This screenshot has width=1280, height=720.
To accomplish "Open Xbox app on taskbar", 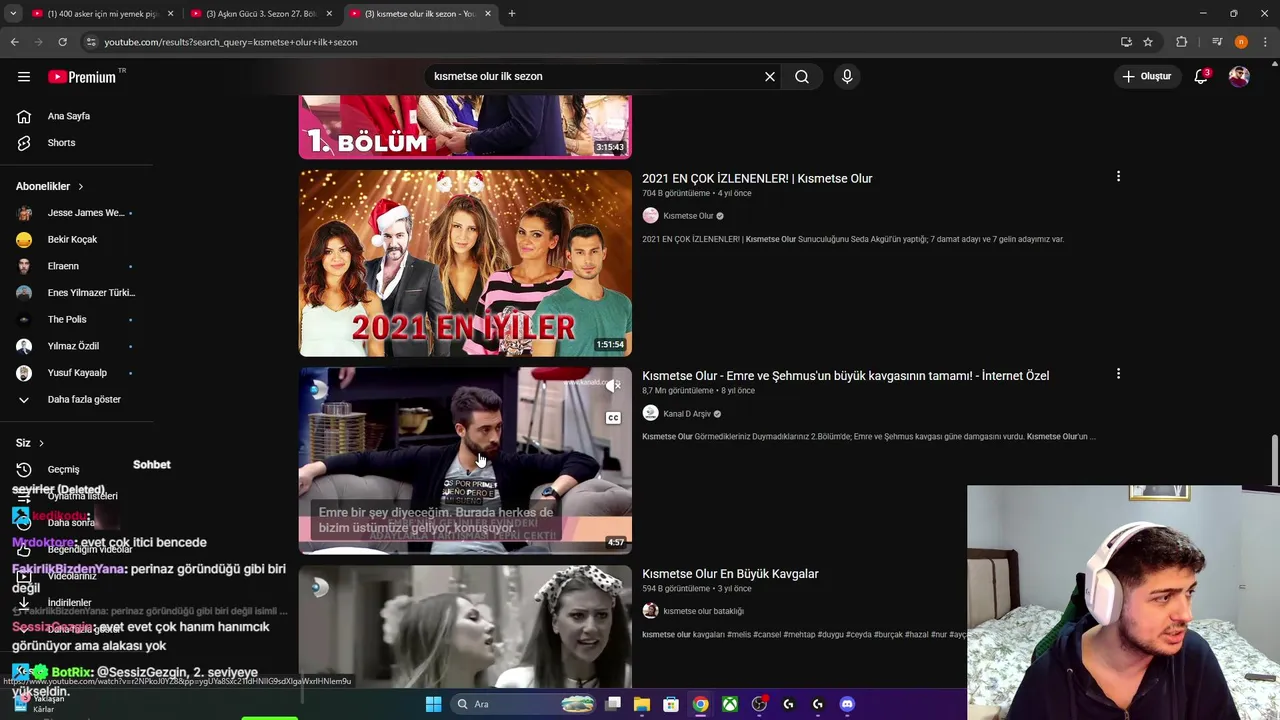I will tap(730, 704).
